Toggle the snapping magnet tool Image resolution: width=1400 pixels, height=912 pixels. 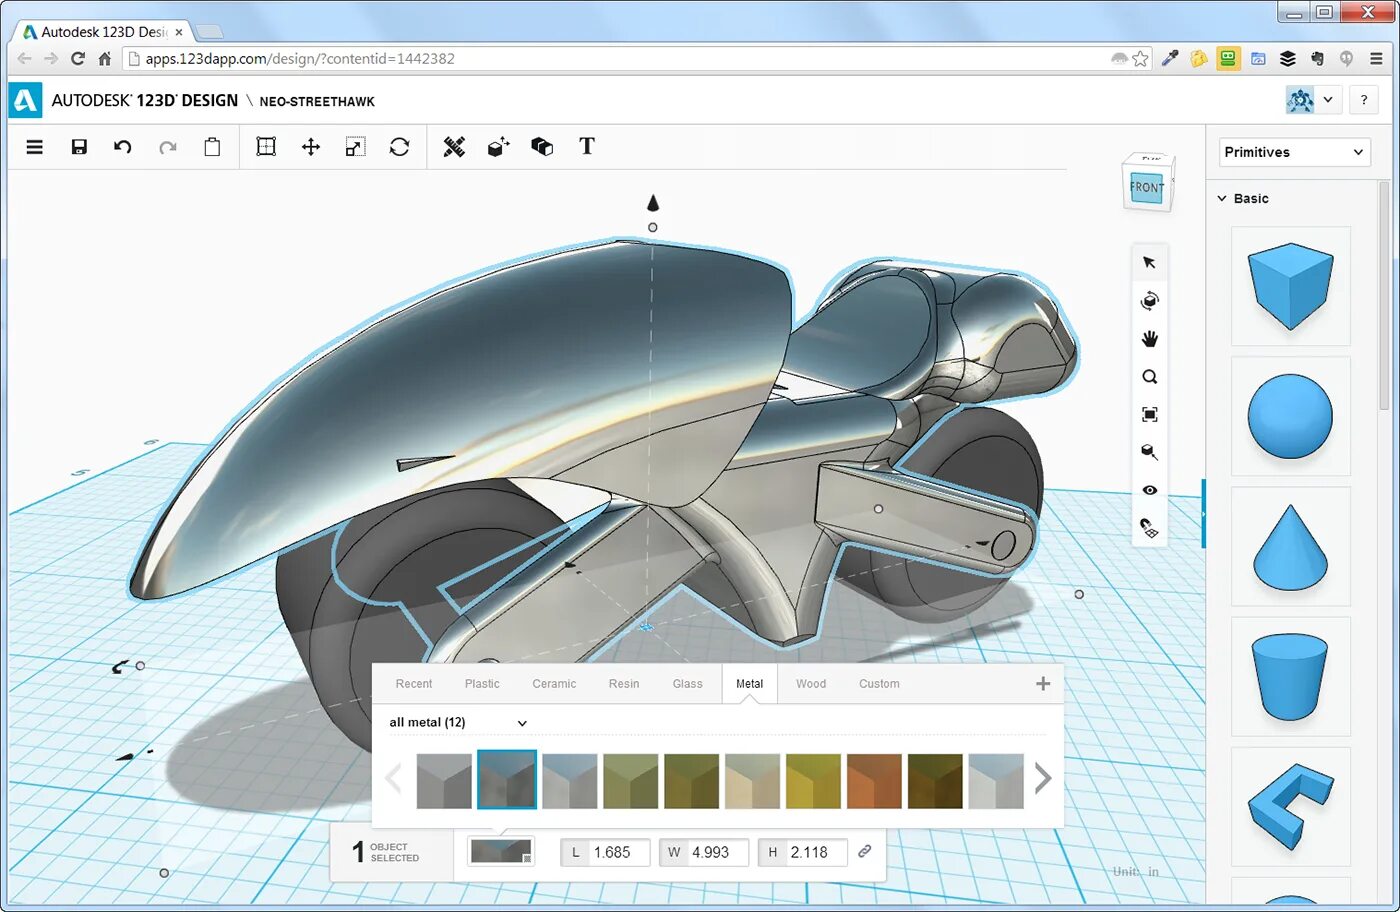point(1149,528)
